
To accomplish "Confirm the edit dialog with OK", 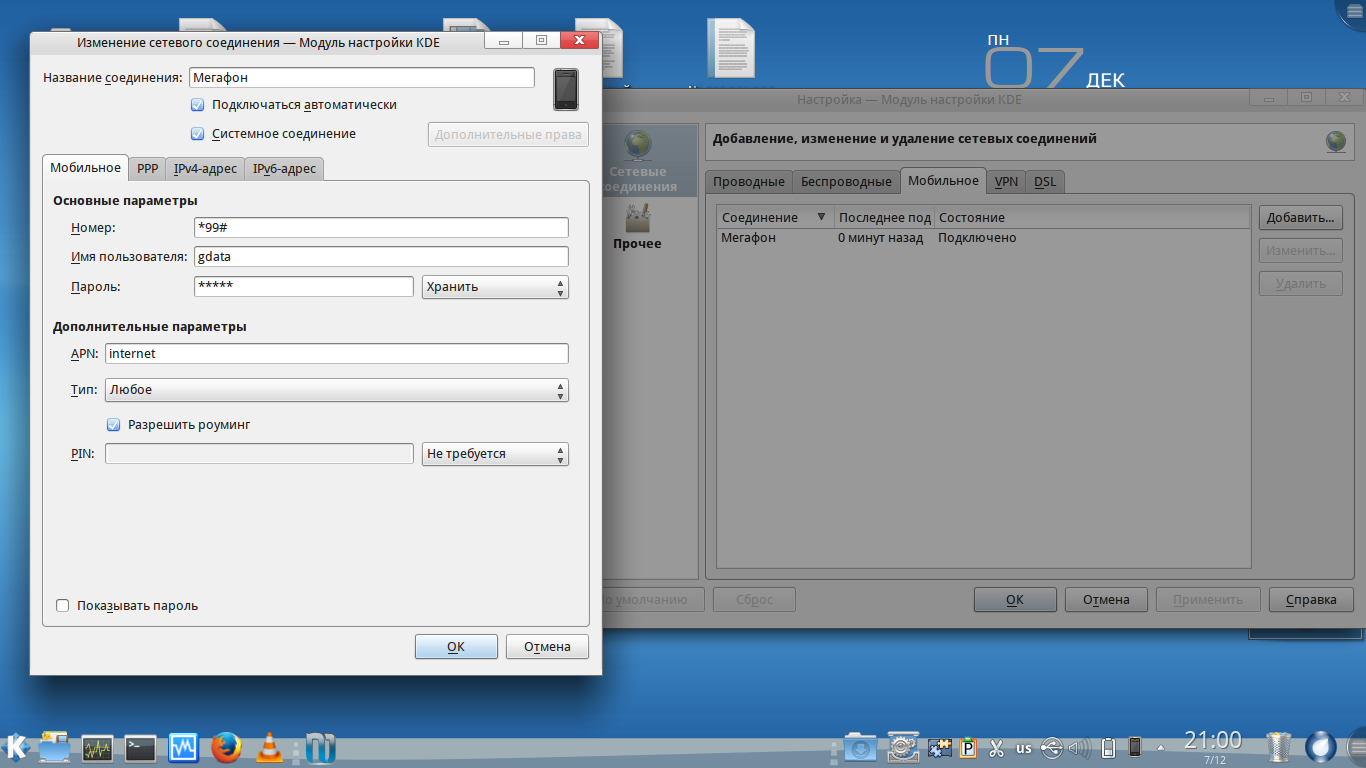I will click(456, 647).
